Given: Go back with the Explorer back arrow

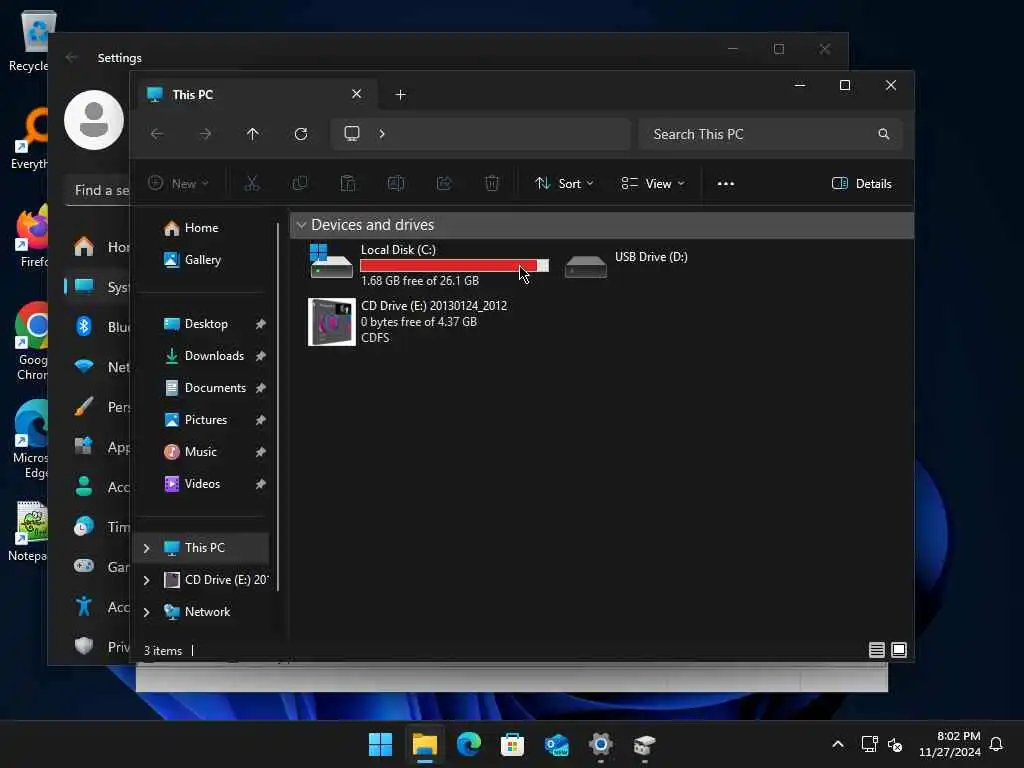Looking at the screenshot, I should [x=157, y=134].
